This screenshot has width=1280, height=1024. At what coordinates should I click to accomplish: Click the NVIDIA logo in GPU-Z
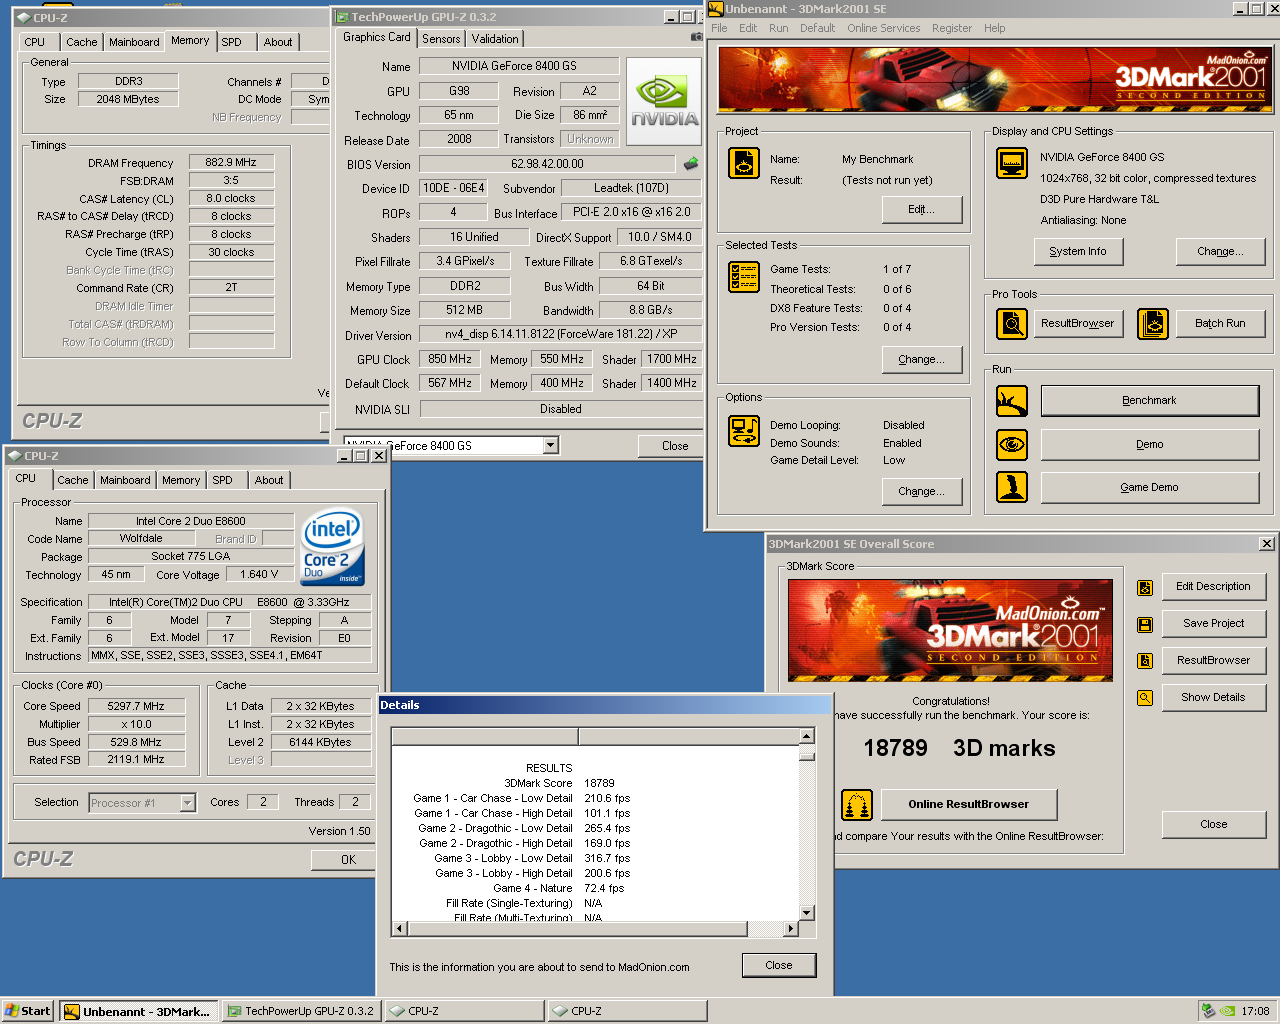pyautogui.click(x=664, y=100)
